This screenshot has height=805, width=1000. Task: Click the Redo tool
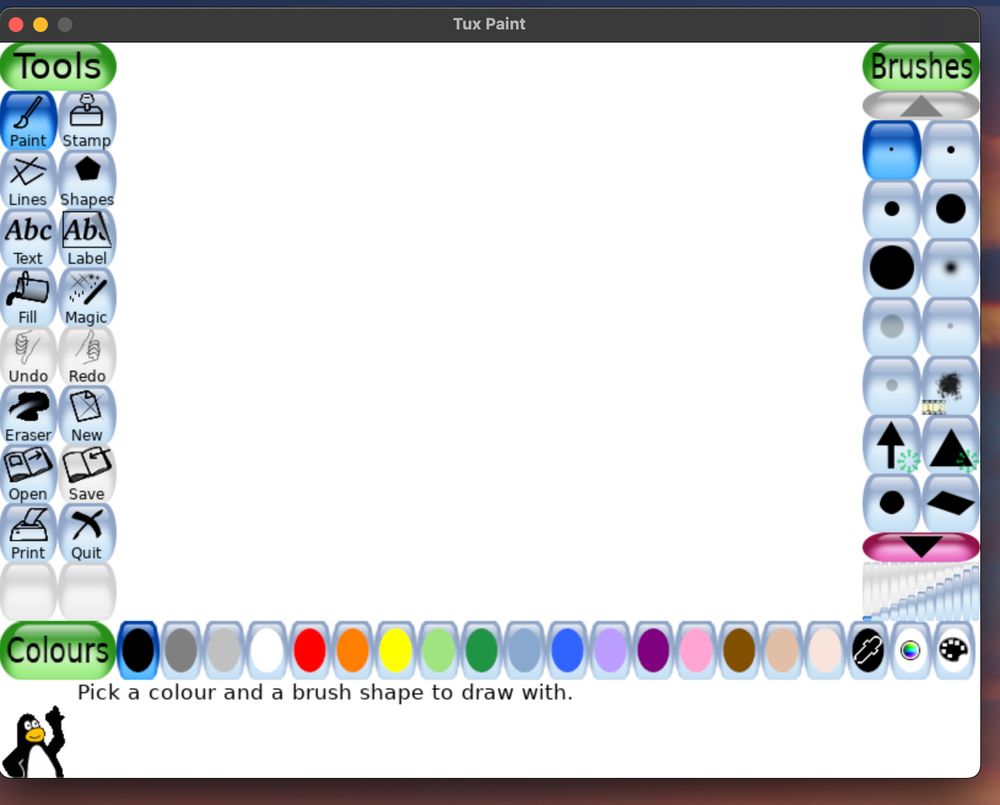87,356
